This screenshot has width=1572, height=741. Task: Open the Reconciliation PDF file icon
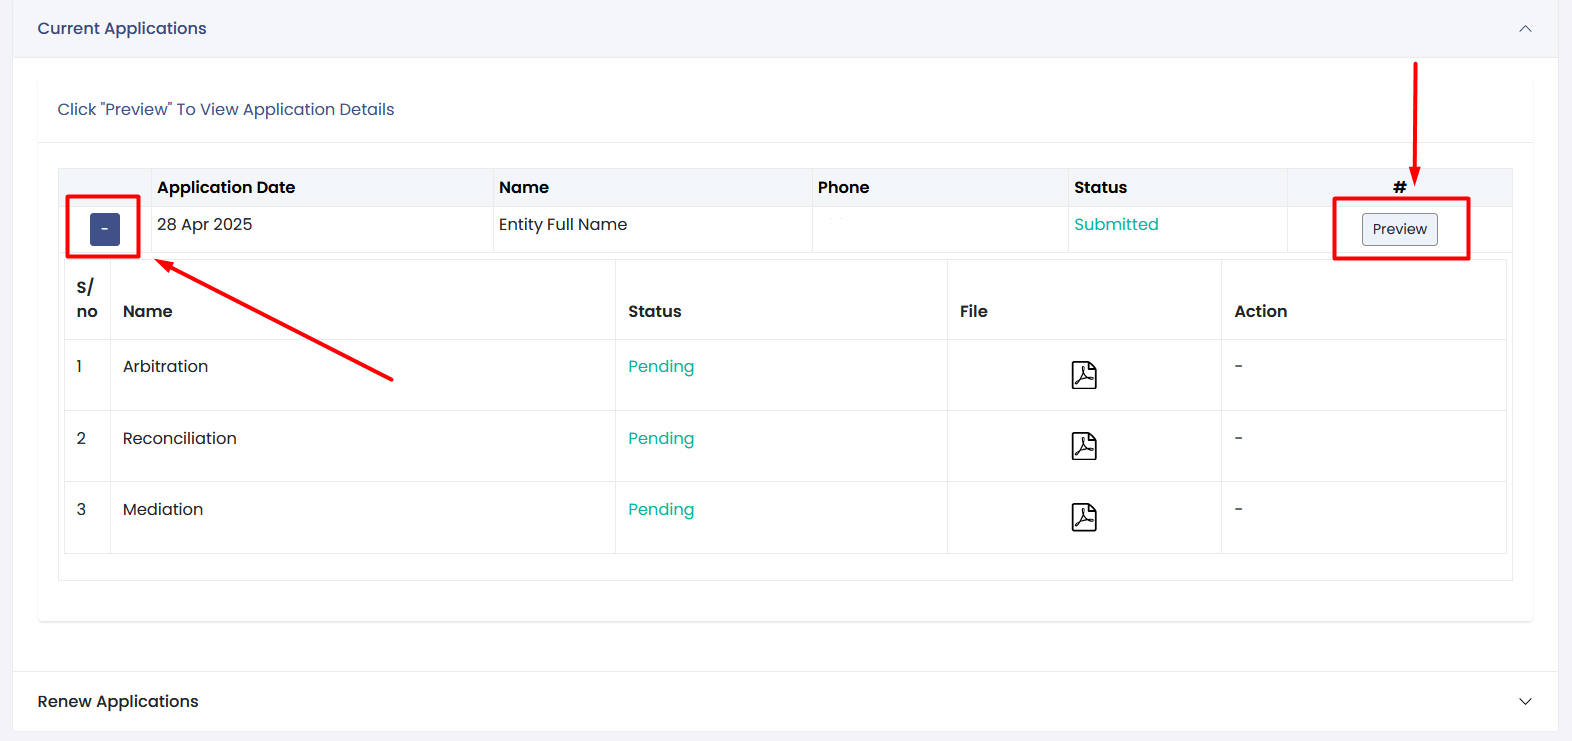(1084, 446)
